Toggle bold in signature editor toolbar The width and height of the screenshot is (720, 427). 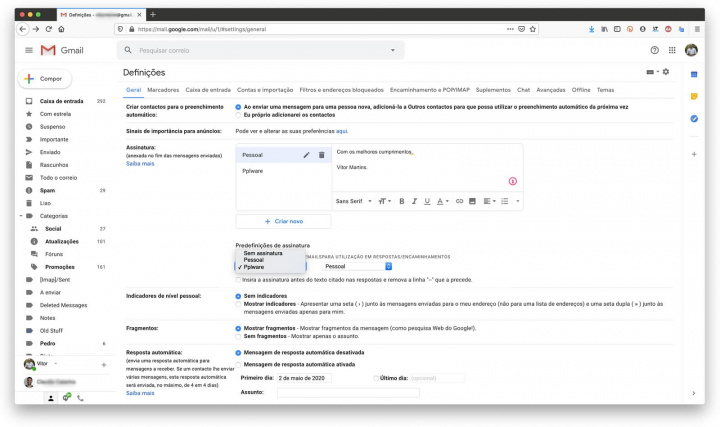tap(401, 201)
